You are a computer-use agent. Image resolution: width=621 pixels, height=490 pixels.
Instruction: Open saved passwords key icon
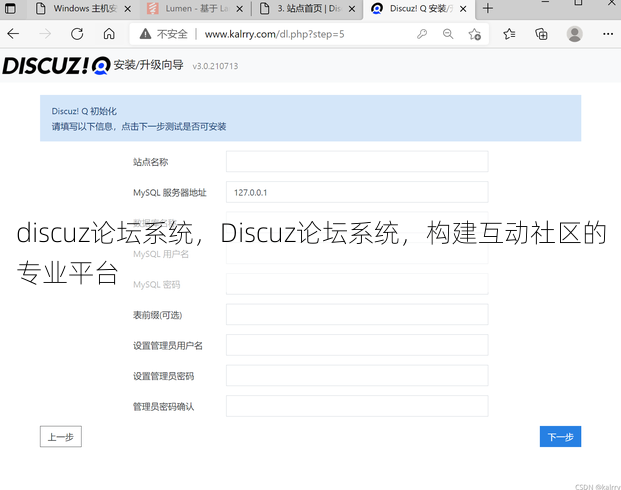tap(422, 34)
